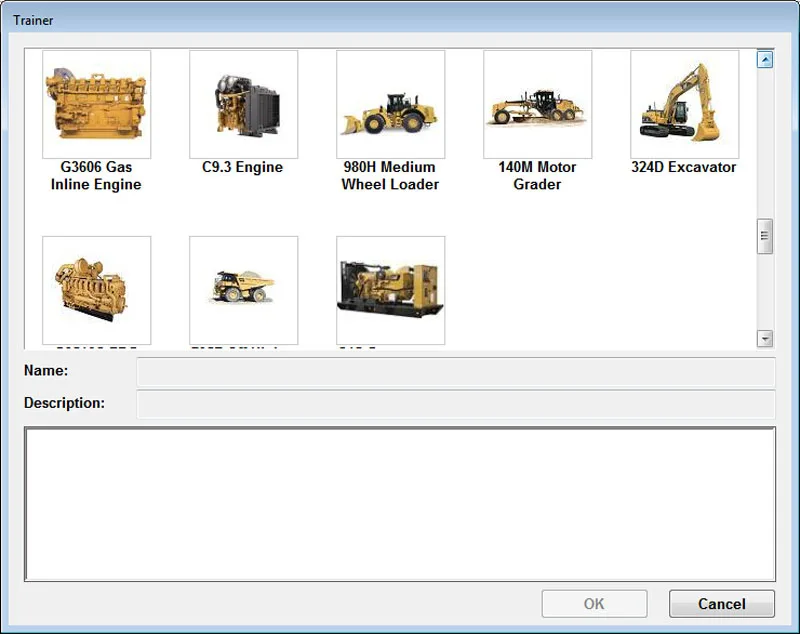Select the 324D Excavator thumbnail
This screenshot has height=634, width=800.
point(684,104)
